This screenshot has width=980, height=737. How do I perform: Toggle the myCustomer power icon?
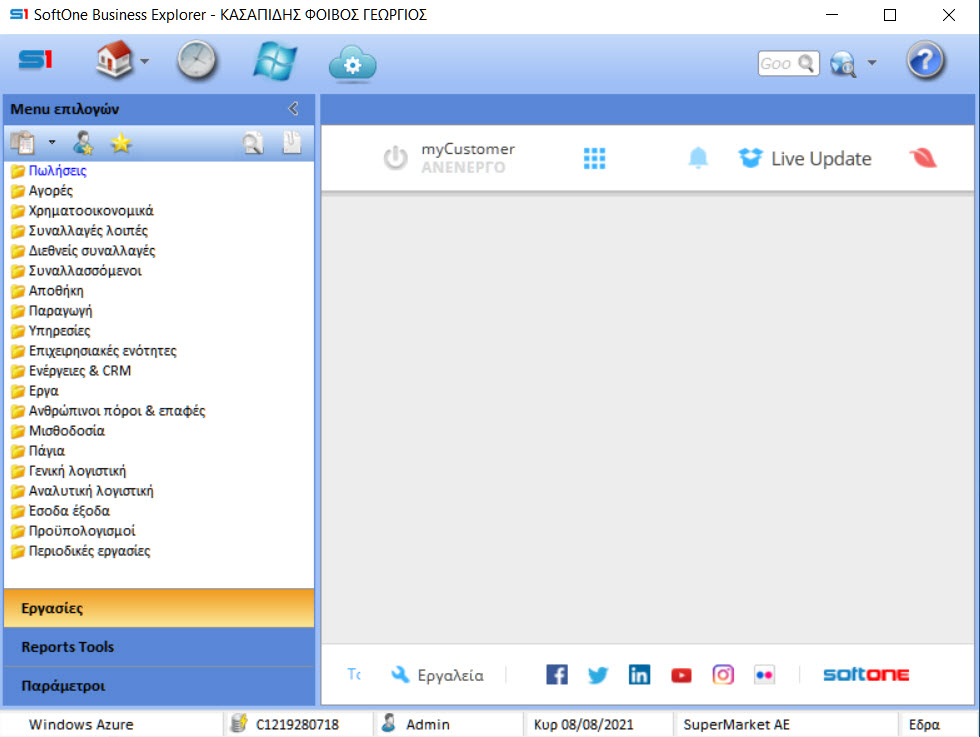coord(395,158)
